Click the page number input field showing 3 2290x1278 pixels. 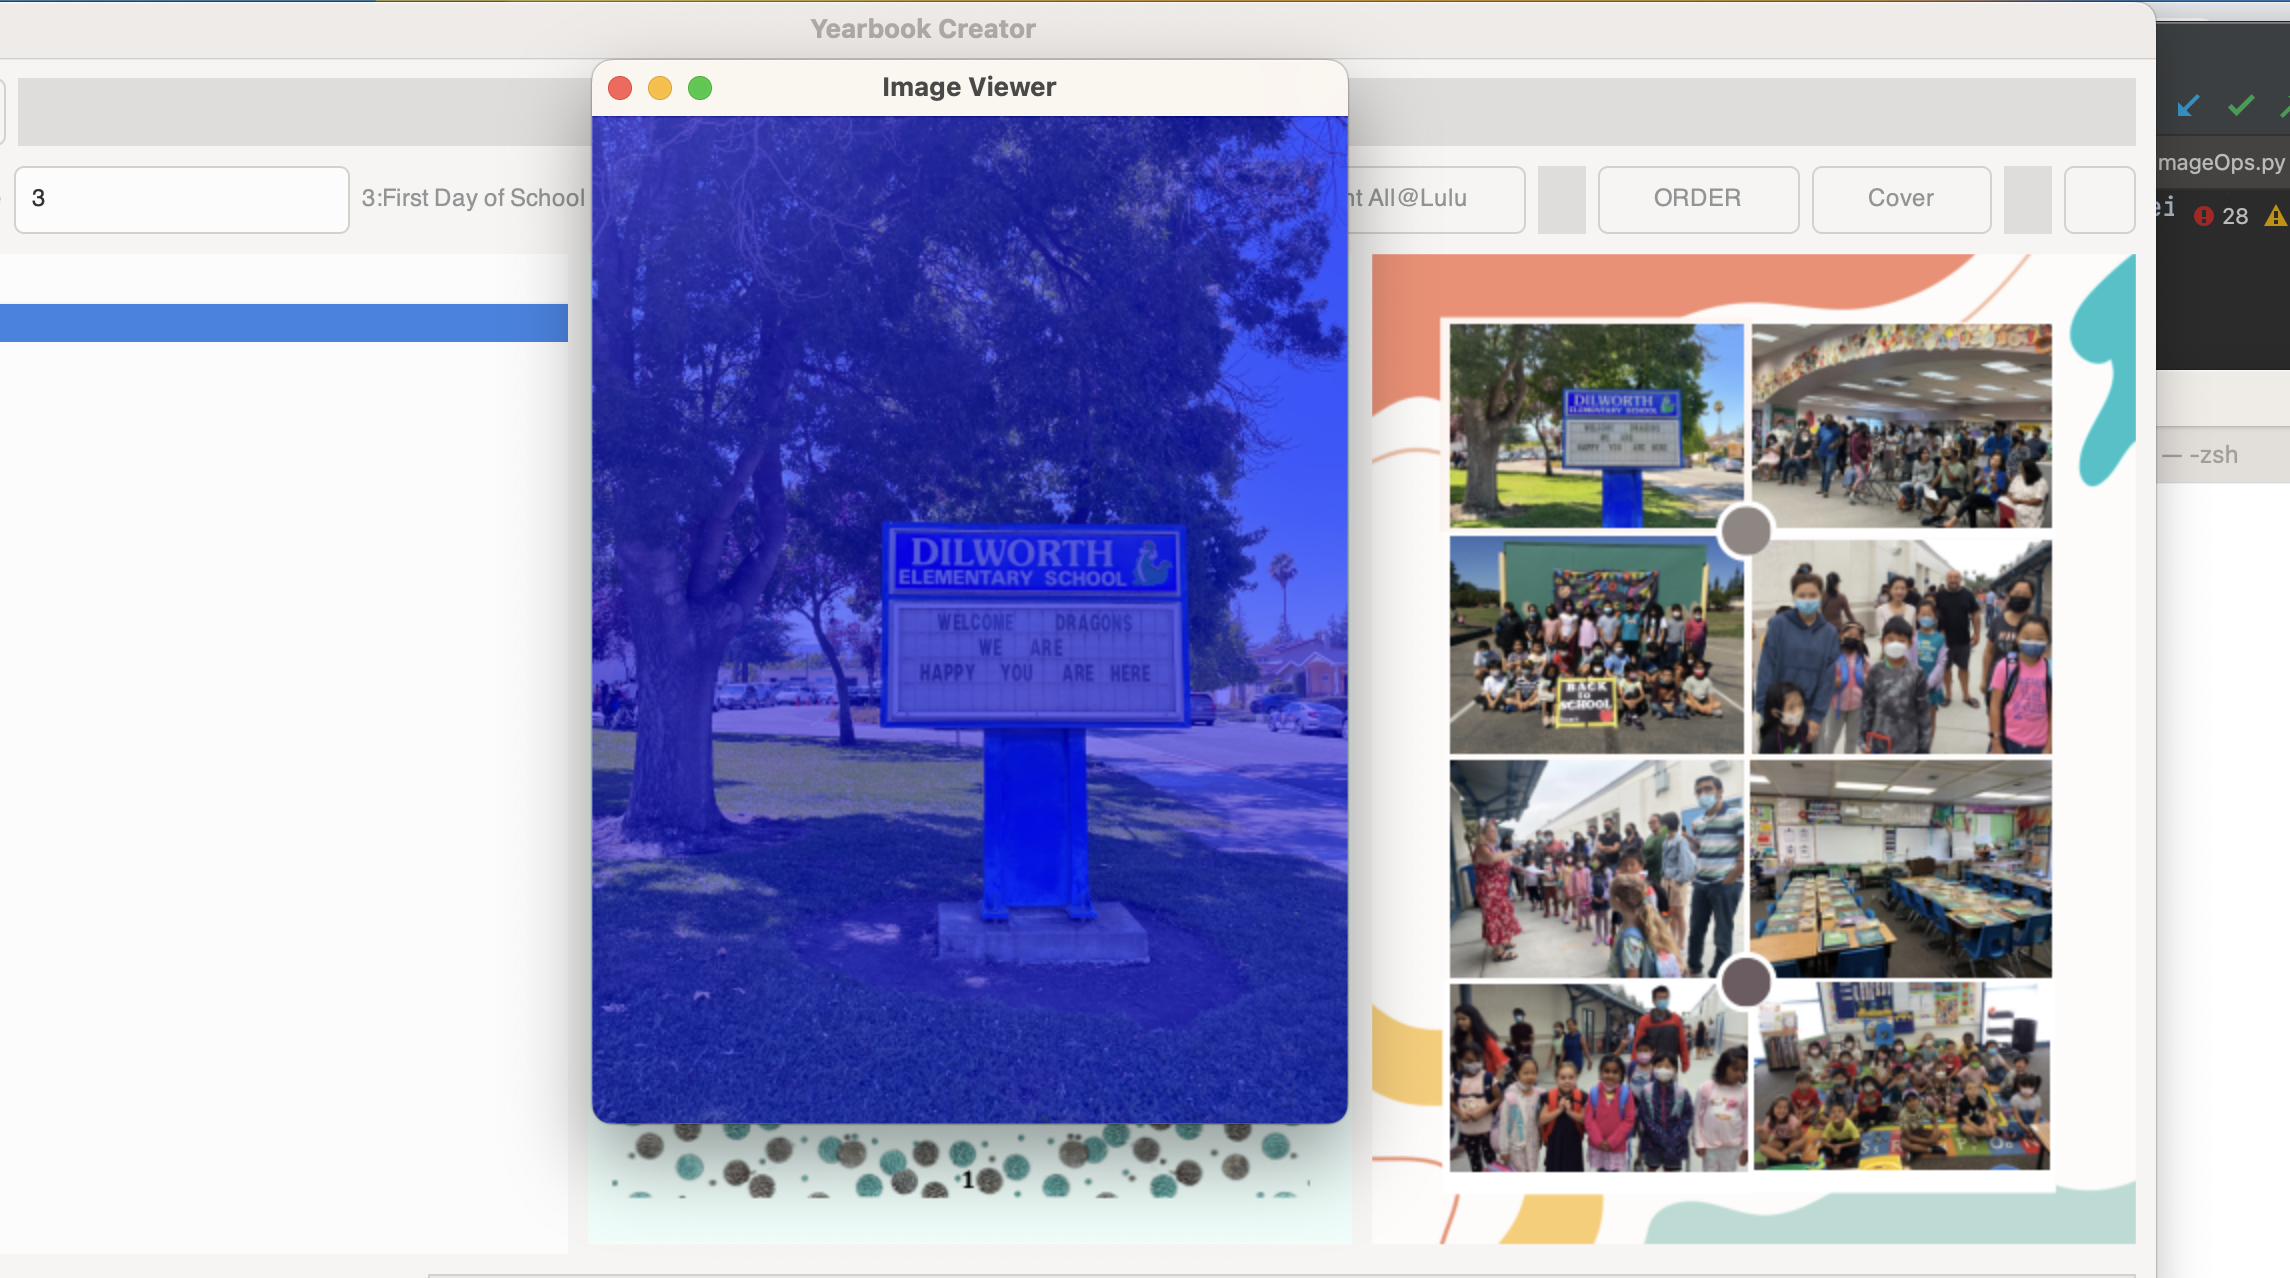(182, 199)
